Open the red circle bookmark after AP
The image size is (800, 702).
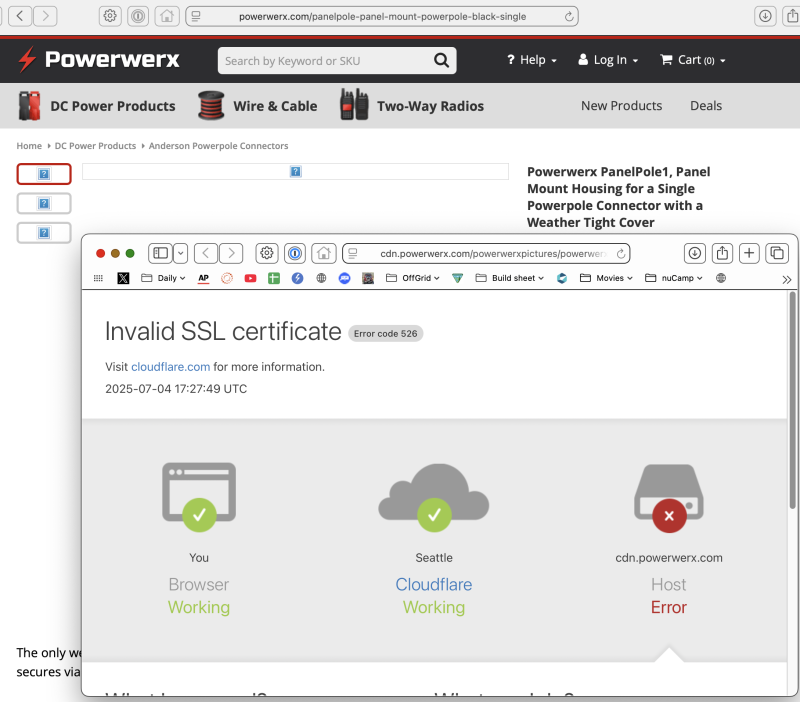click(227, 278)
